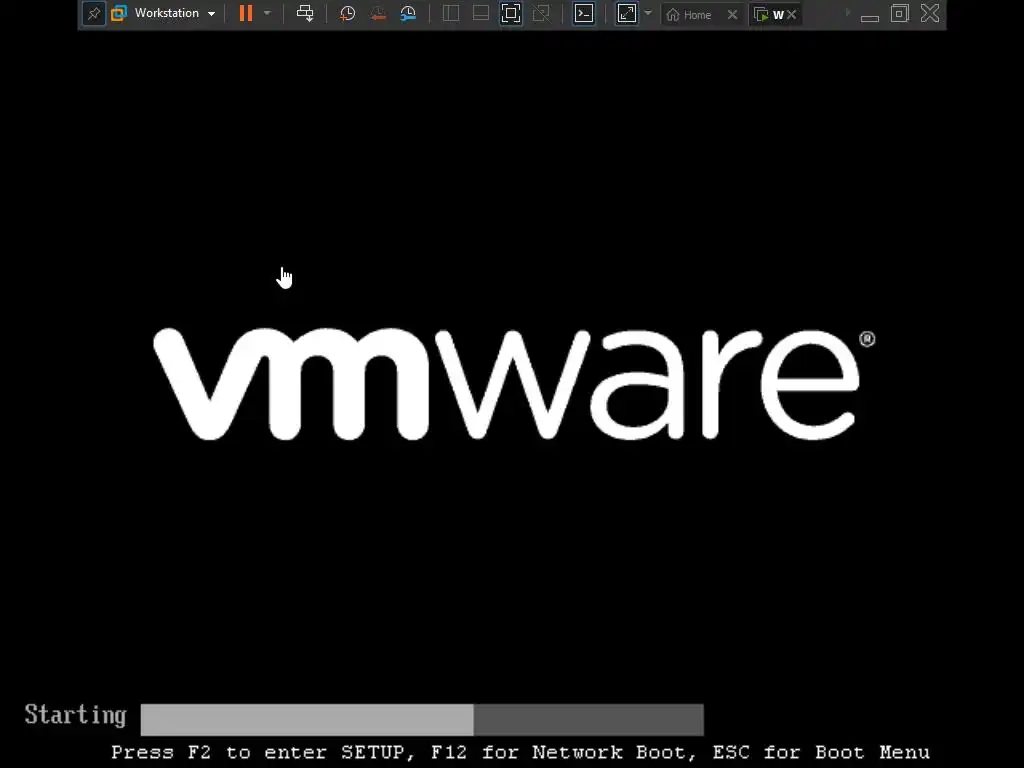The width and height of the screenshot is (1024, 768).
Task: Revert the VM to its previous snapshot
Action: click(x=377, y=13)
